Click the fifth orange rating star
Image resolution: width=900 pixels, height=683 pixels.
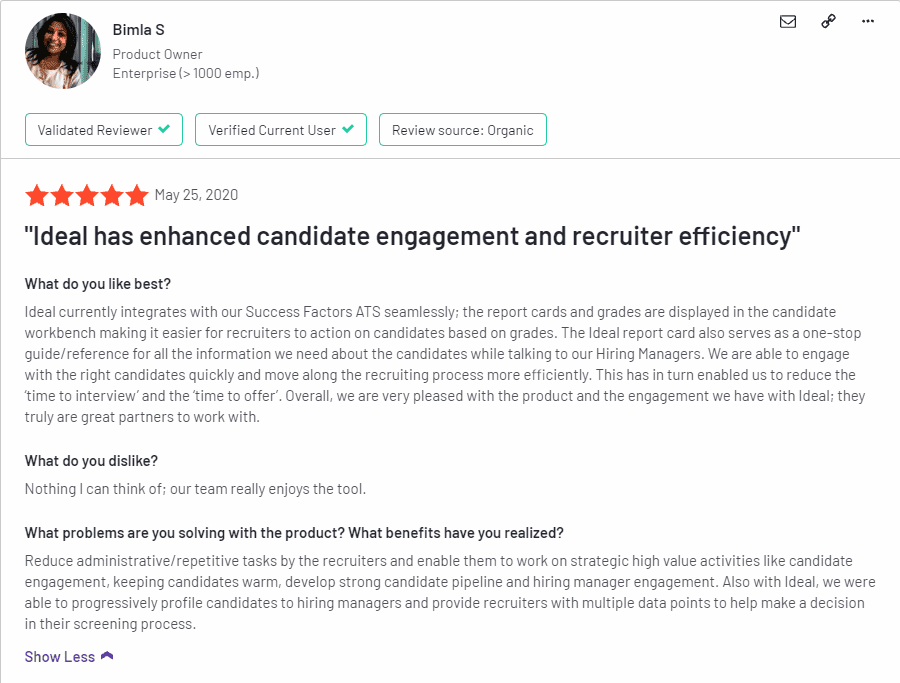coord(137,195)
